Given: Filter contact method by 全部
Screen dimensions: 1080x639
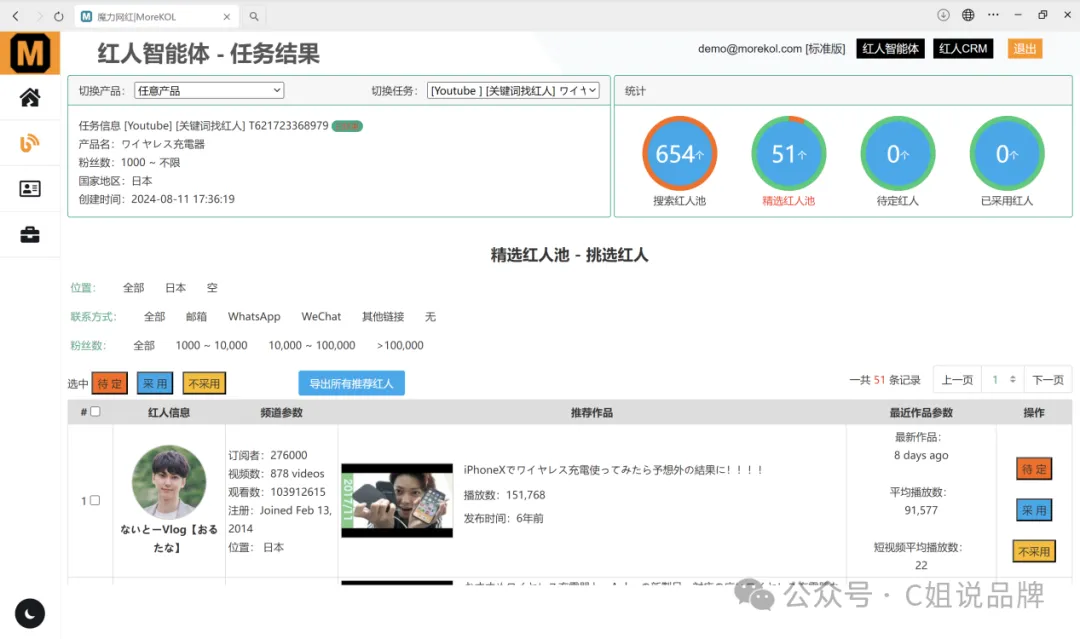Looking at the screenshot, I should pyautogui.click(x=154, y=317).
